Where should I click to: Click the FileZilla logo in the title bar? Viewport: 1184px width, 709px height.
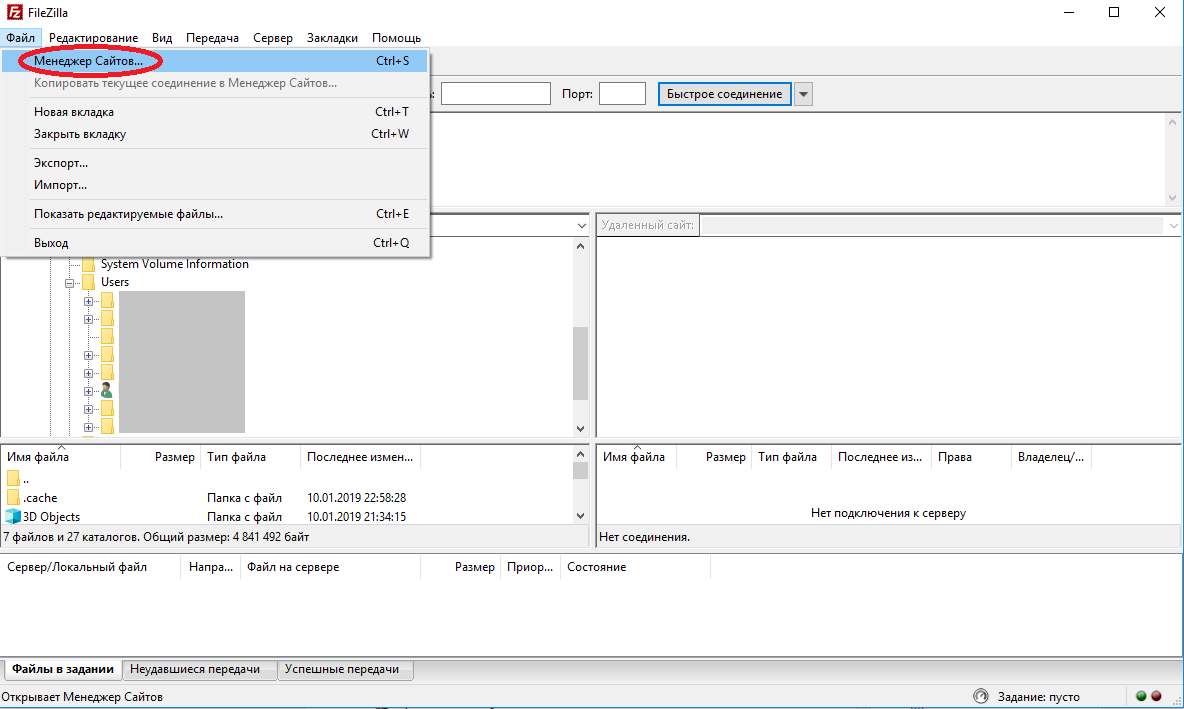[14, 12]
